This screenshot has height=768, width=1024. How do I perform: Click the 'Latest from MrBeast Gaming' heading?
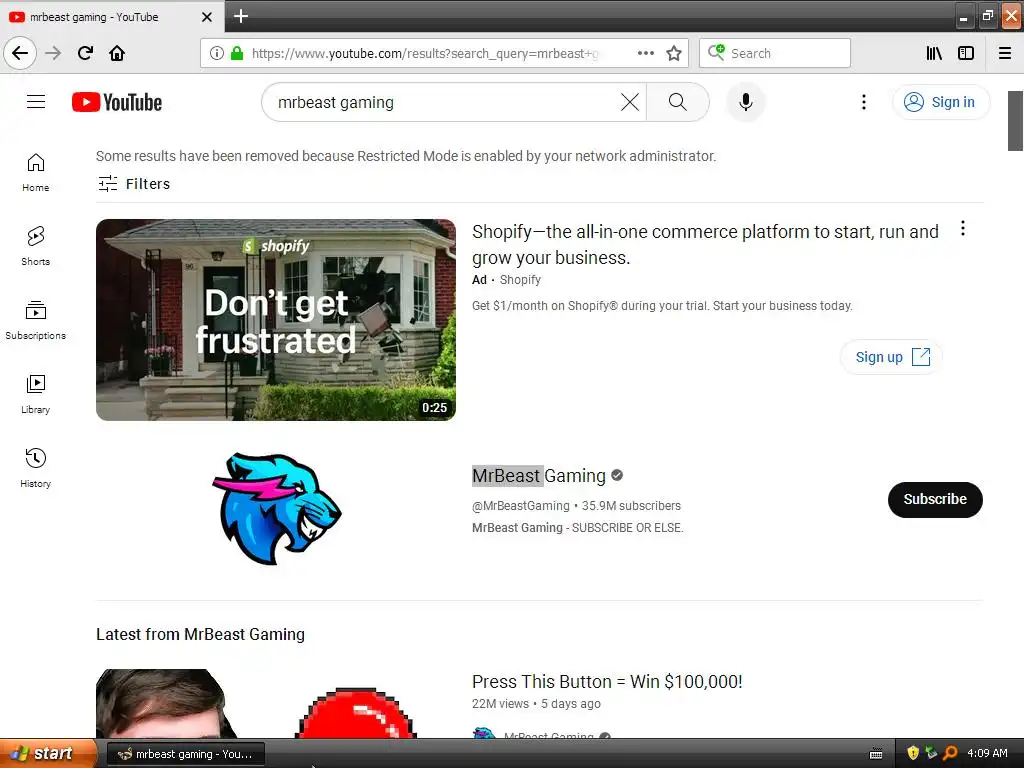coord(200,634)
